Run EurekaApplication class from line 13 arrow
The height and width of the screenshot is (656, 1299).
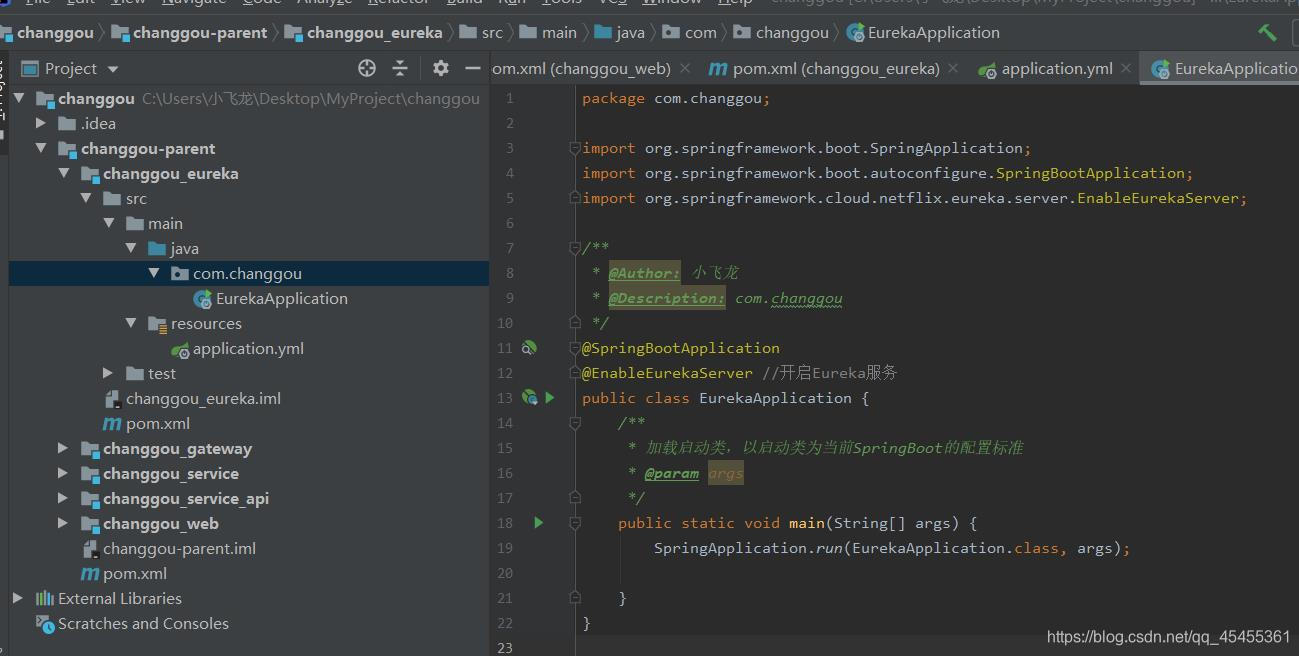pos(549,398)
